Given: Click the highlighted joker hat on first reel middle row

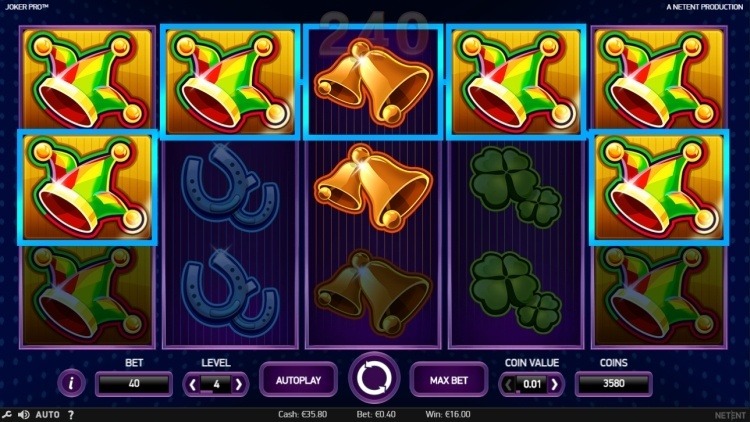Looking at the screenshot, I should tap(87, 187).
